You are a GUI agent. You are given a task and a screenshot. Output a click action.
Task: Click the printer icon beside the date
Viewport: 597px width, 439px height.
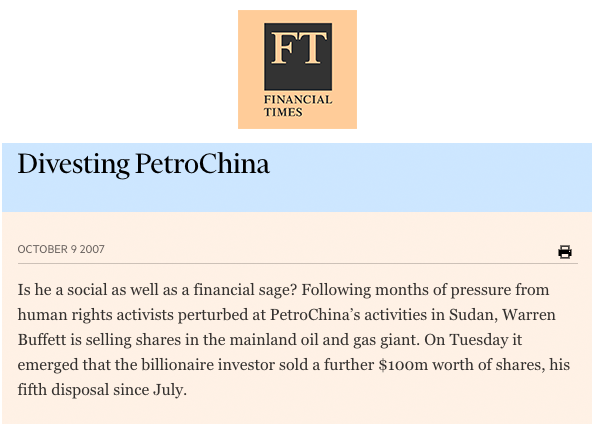tap(565, 252)
